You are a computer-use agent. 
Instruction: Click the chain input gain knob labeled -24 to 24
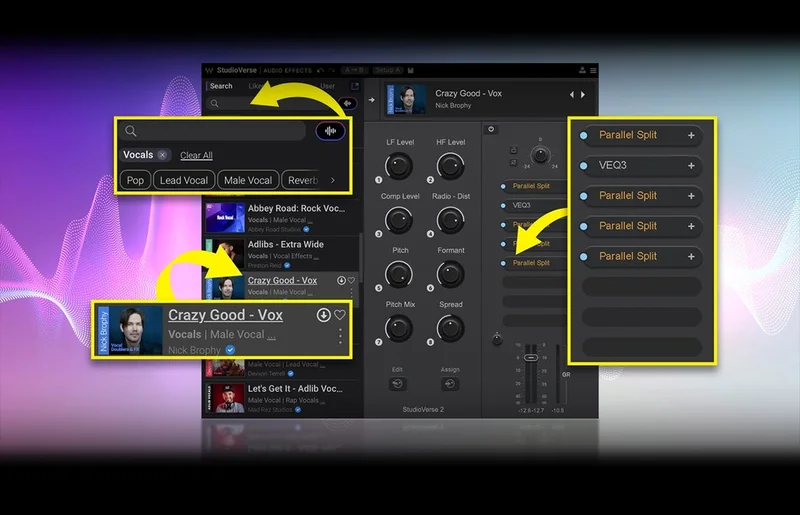coord(540,154)
